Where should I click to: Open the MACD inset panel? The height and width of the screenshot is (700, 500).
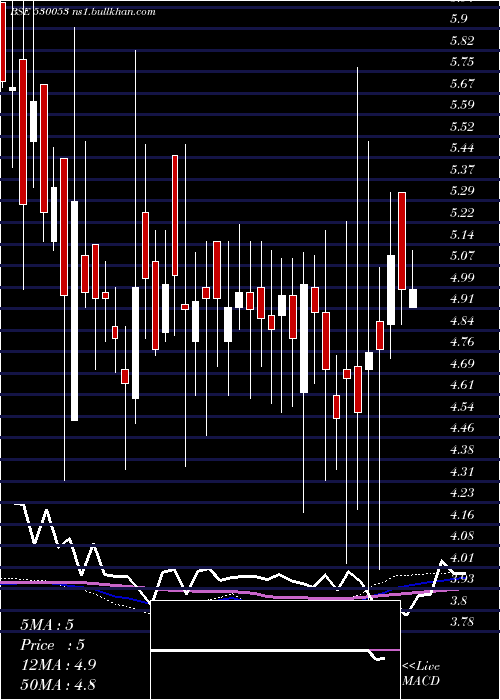pyautogui.click(x=275, y=650)
